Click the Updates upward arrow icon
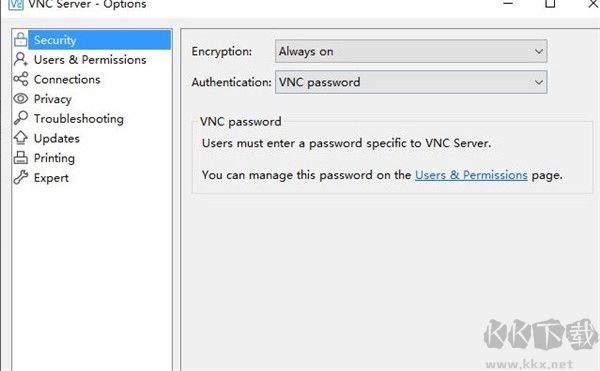 pos(21,138)
